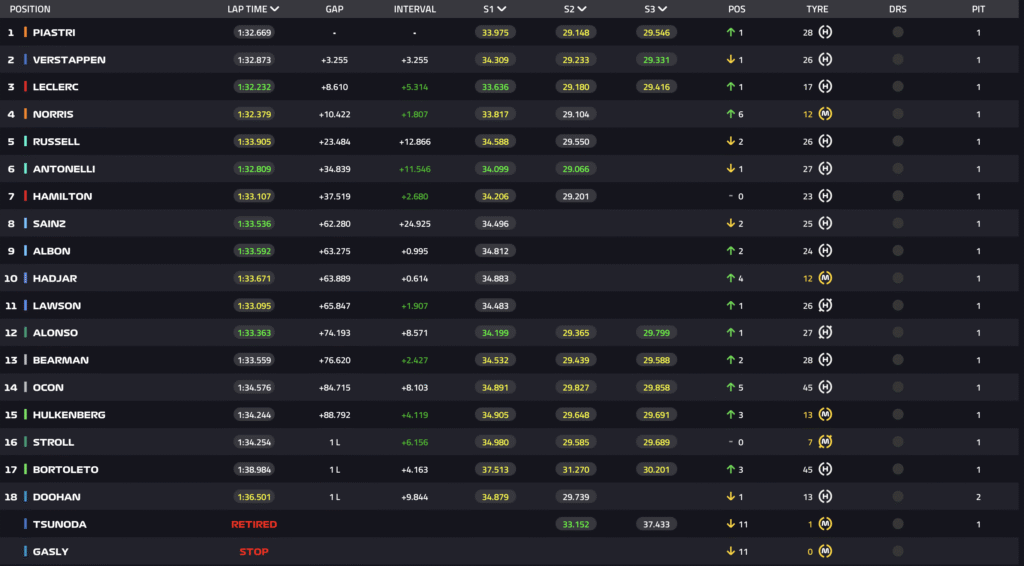Viewport: 1024px width, 566px height.
Task: Click Gasly's red STOP status
Action: click(x=254, y=552)
